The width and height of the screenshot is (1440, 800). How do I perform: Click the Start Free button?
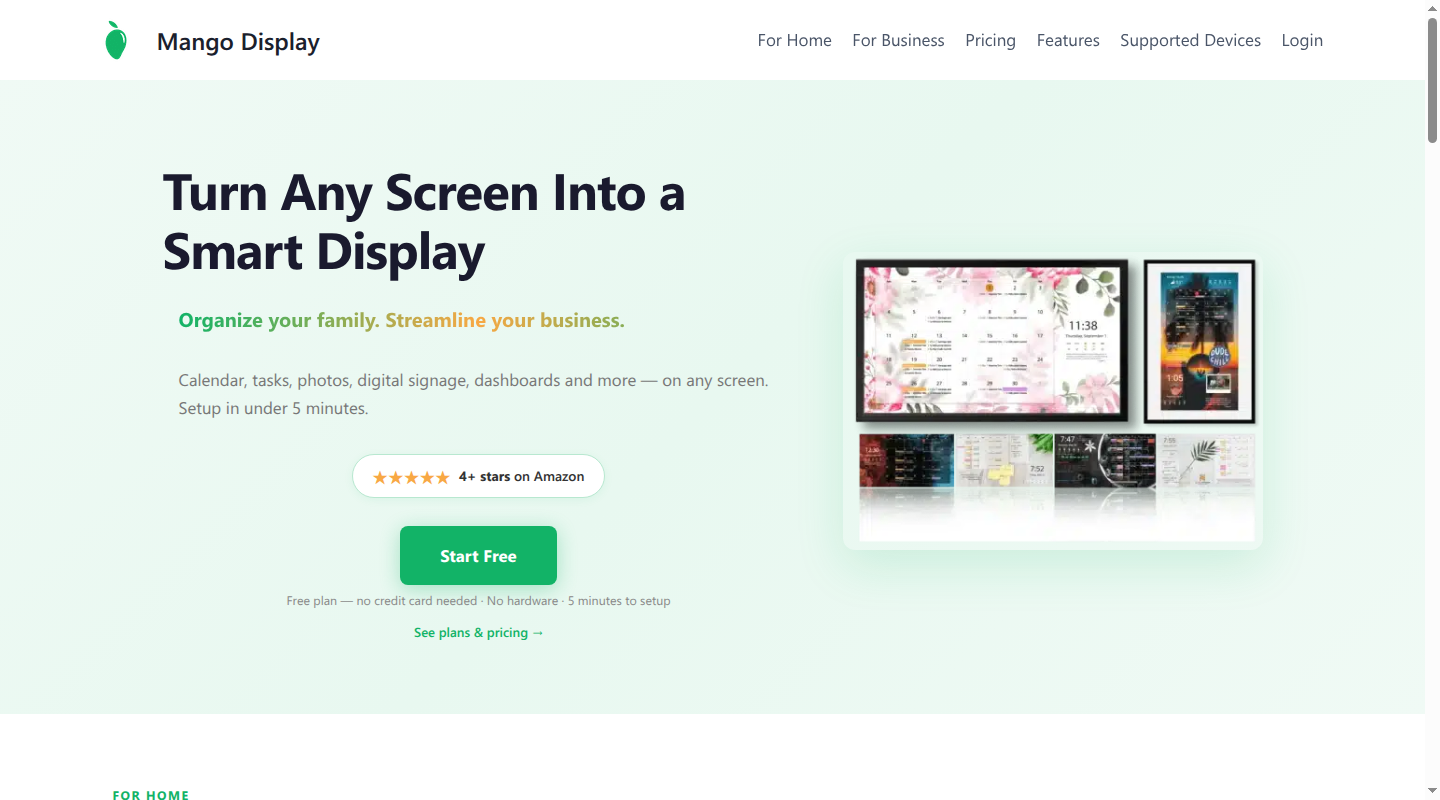tap(478, 556)
